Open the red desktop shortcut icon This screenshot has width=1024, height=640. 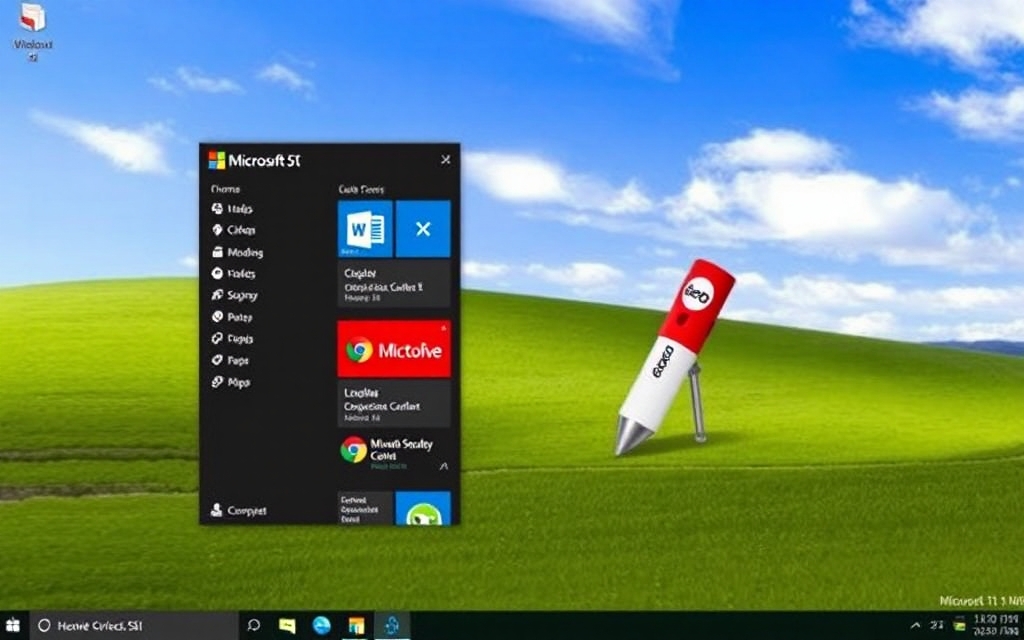[x=33, y=18]
